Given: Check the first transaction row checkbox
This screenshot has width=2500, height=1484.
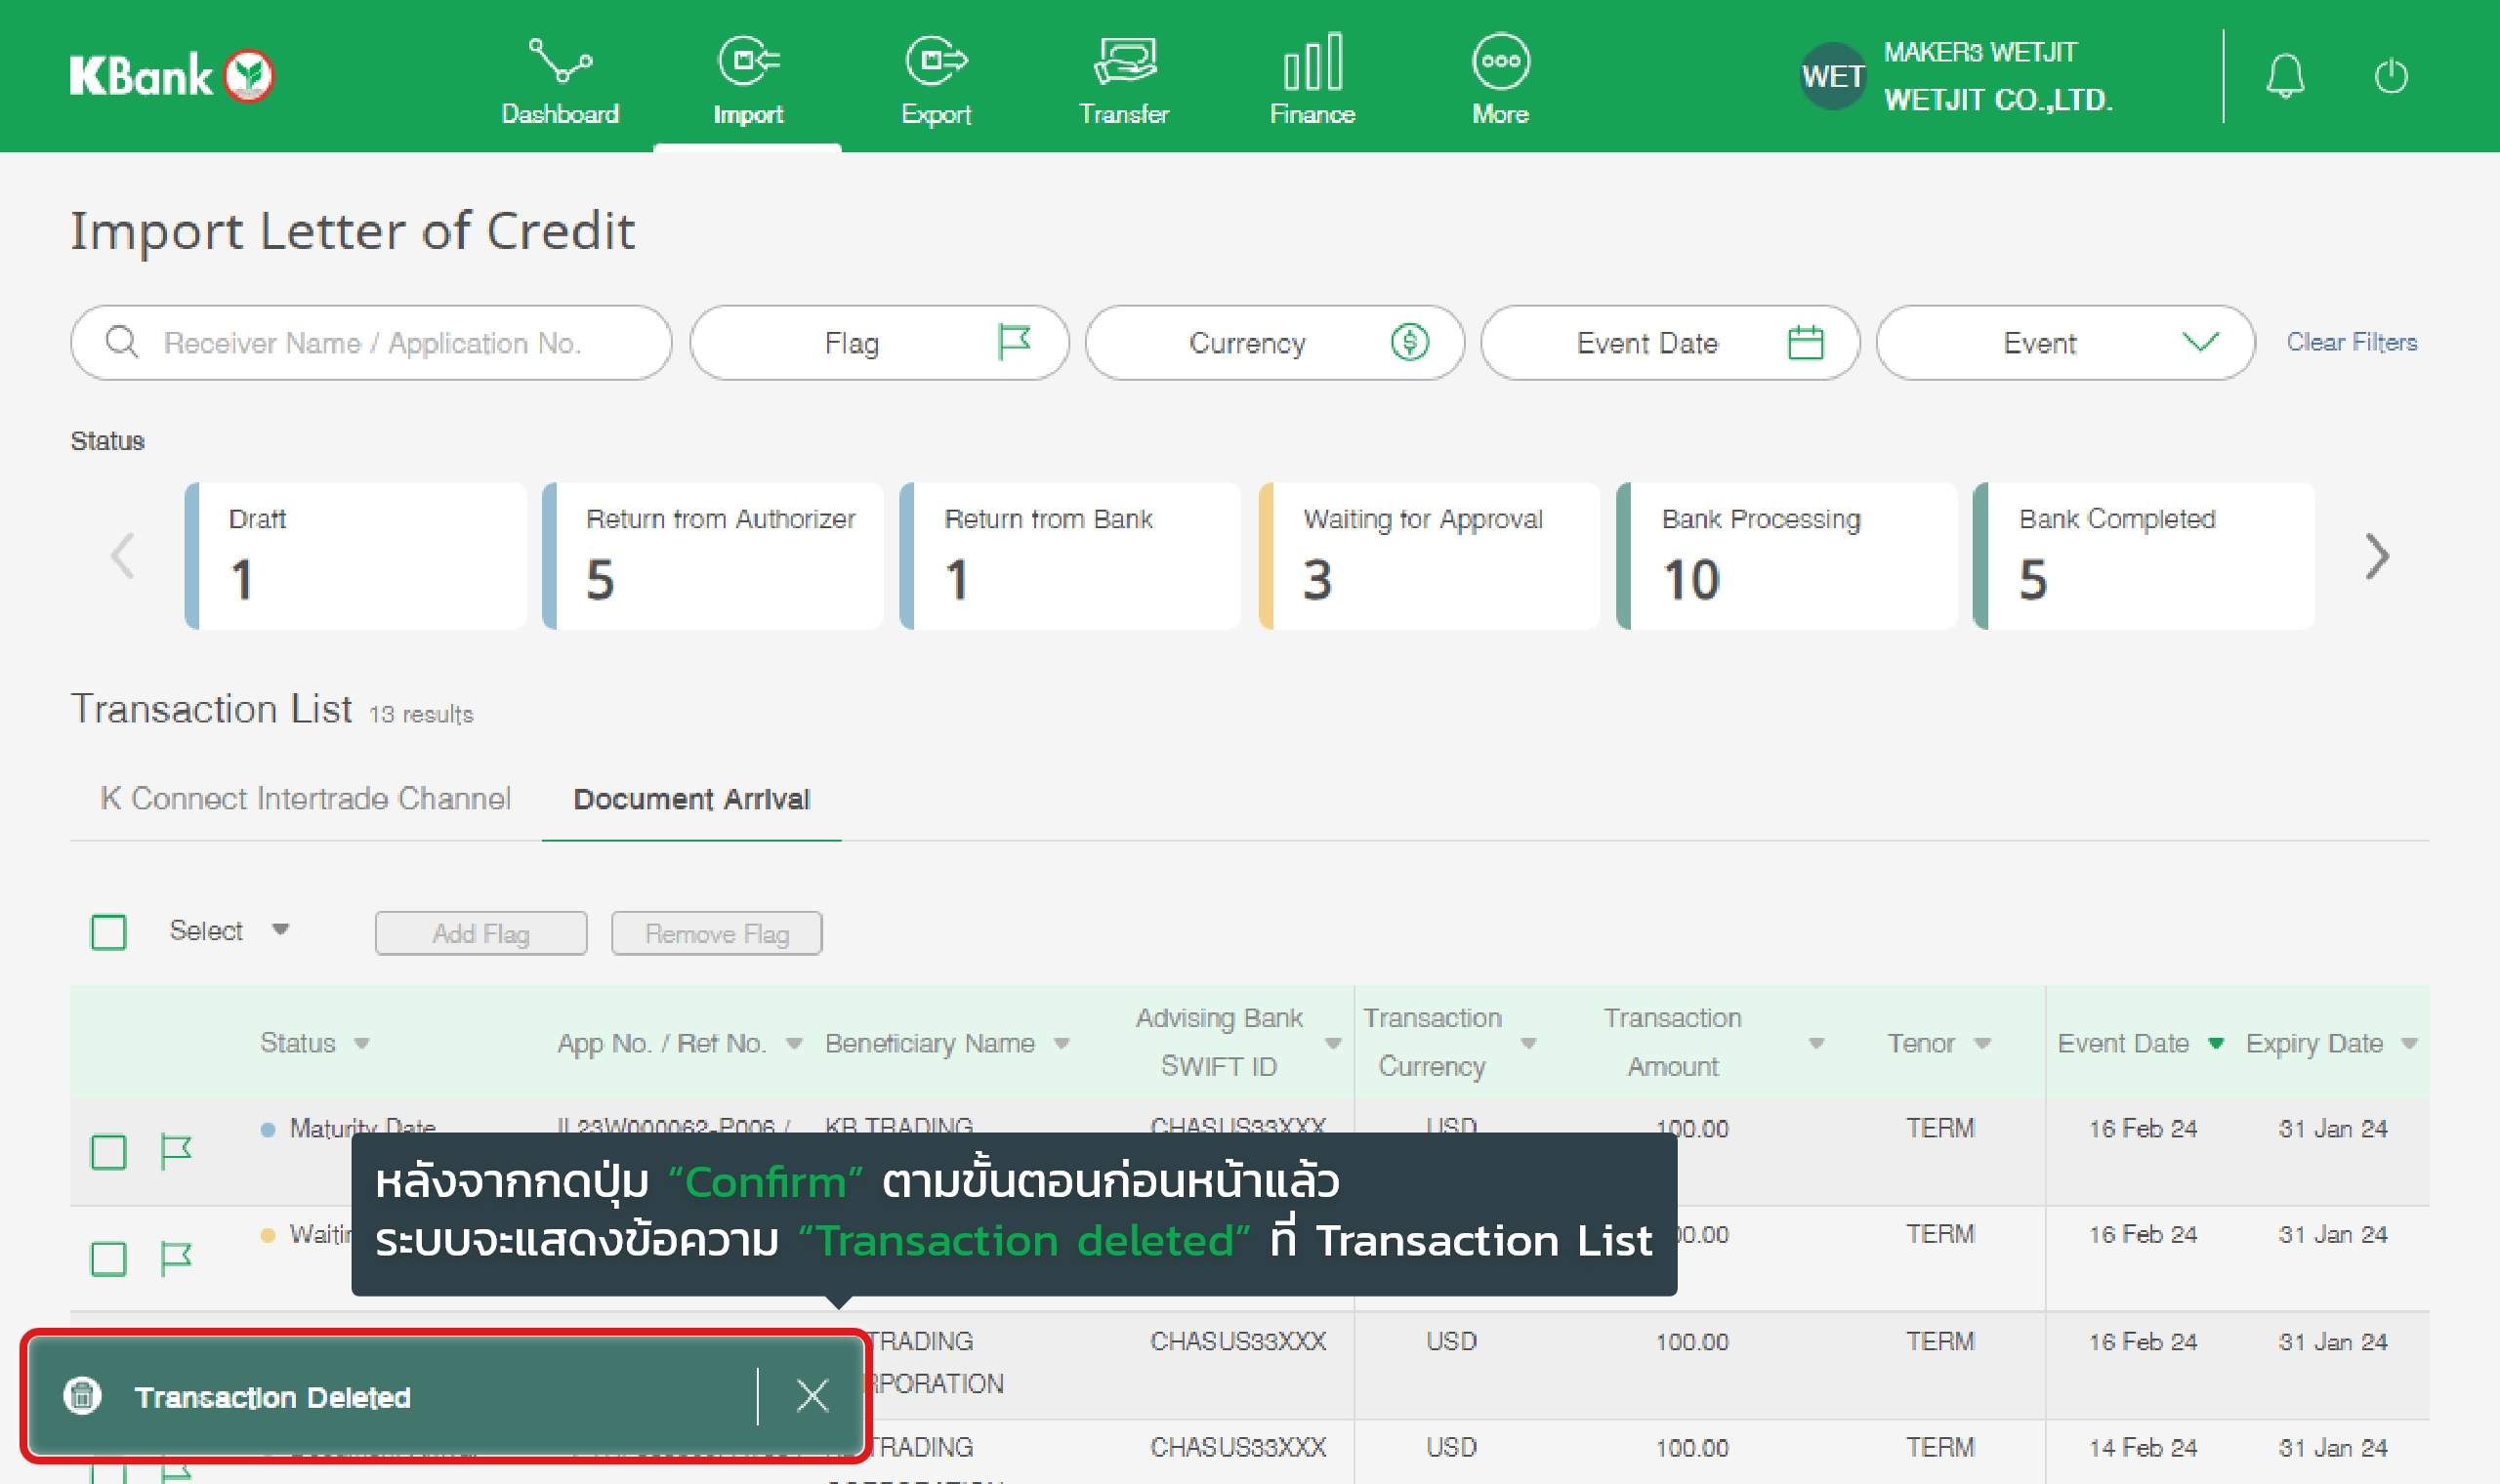Looking at the screenshot, I should [x=108, y=1152].
